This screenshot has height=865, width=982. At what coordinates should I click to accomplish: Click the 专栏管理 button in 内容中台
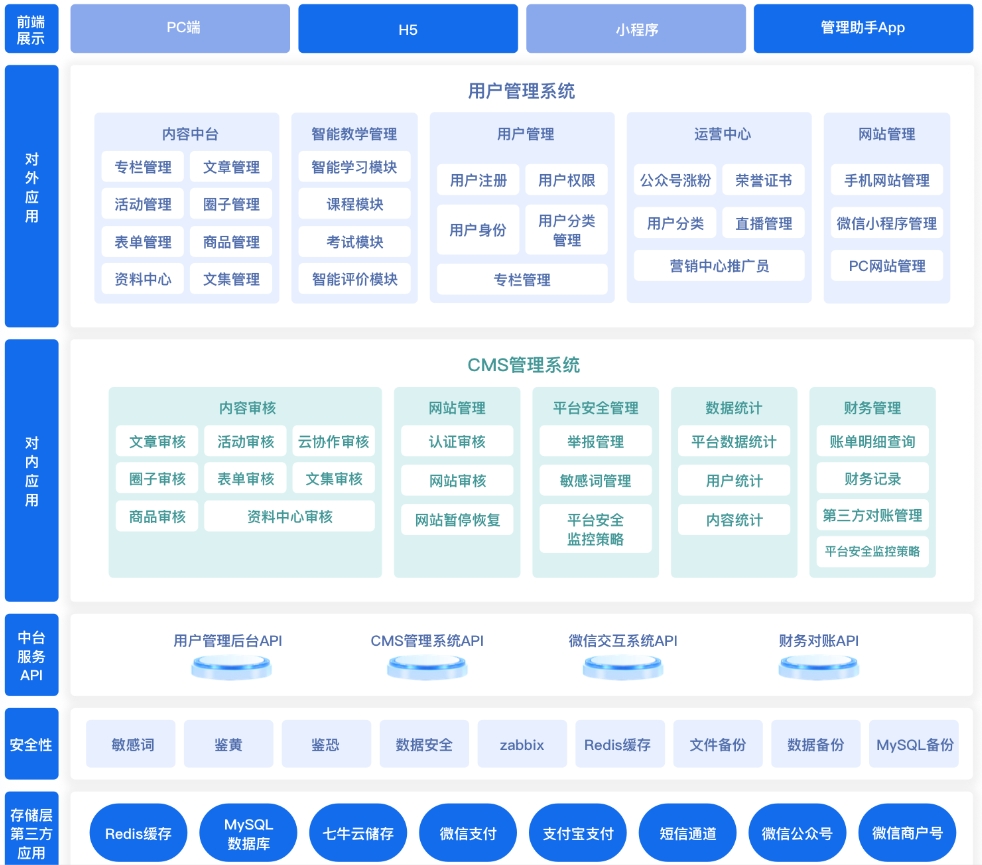[x=143, y=167]
